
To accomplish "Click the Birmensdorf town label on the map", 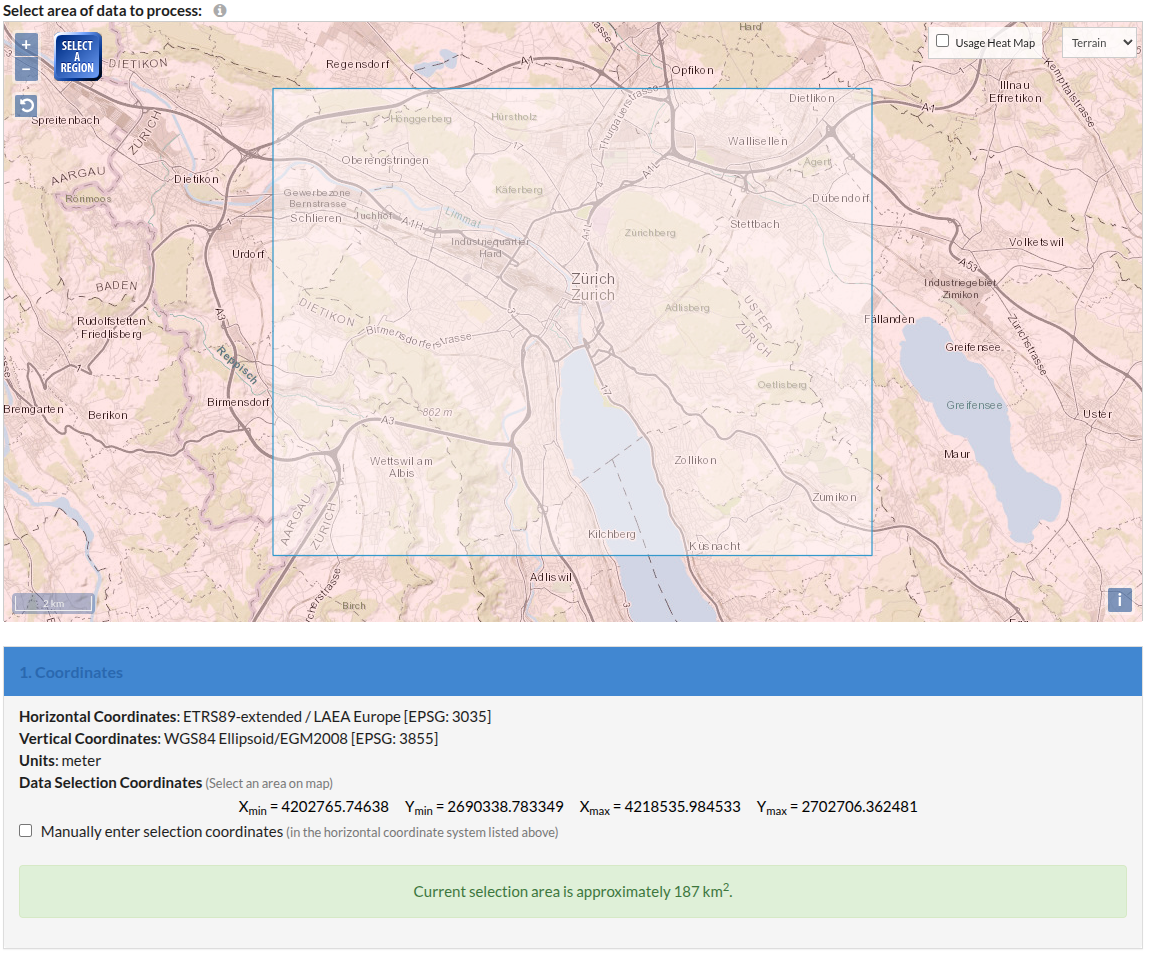I will click(238, 402).
